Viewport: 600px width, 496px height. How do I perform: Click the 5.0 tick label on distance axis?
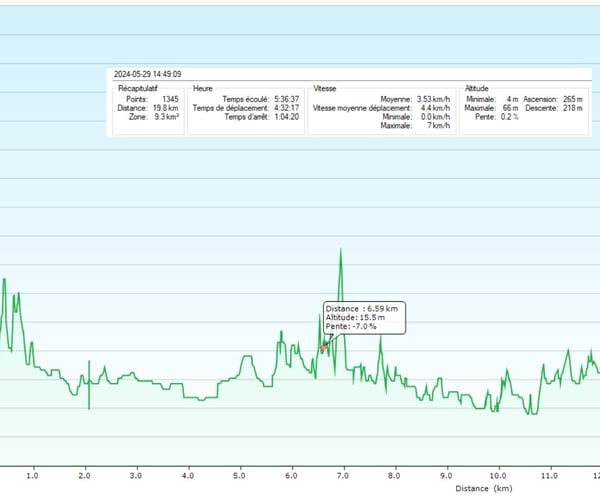(x=239, y=476)
